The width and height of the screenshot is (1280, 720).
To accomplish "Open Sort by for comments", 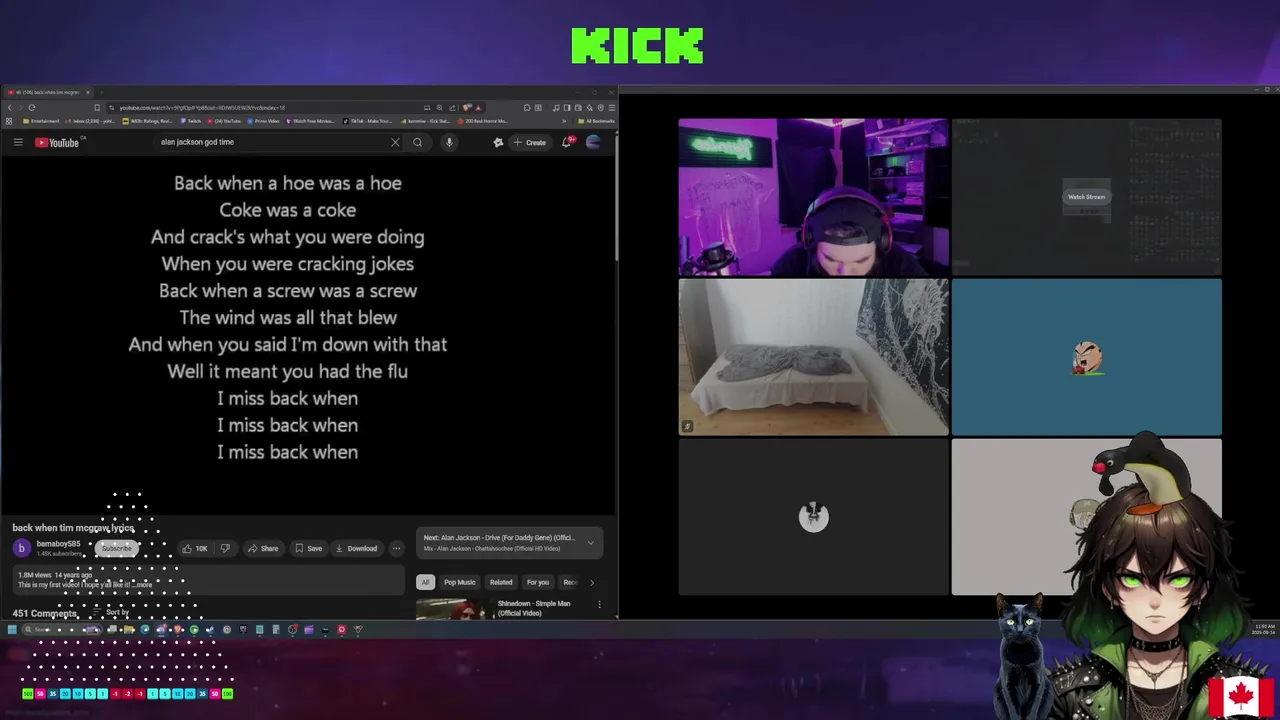I will point(112,612).
